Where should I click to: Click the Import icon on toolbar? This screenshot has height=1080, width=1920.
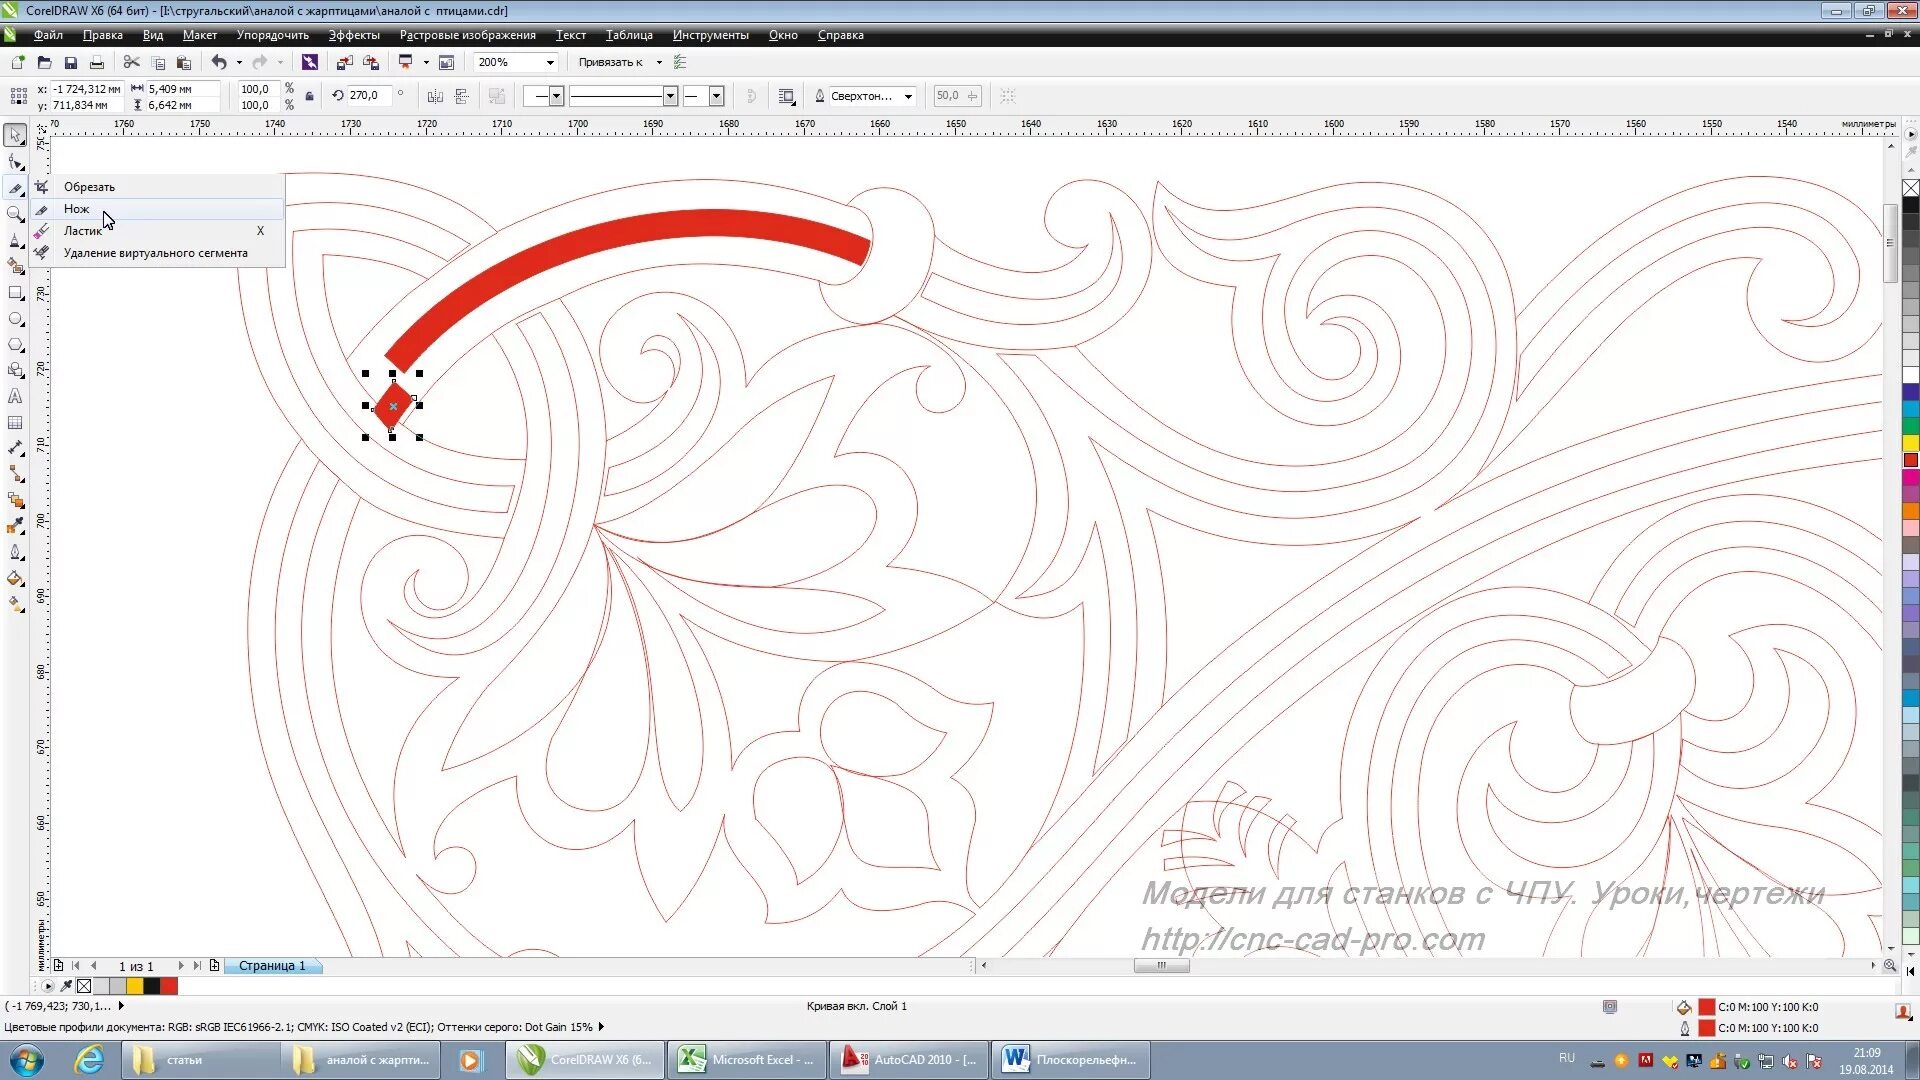point(344,63)
